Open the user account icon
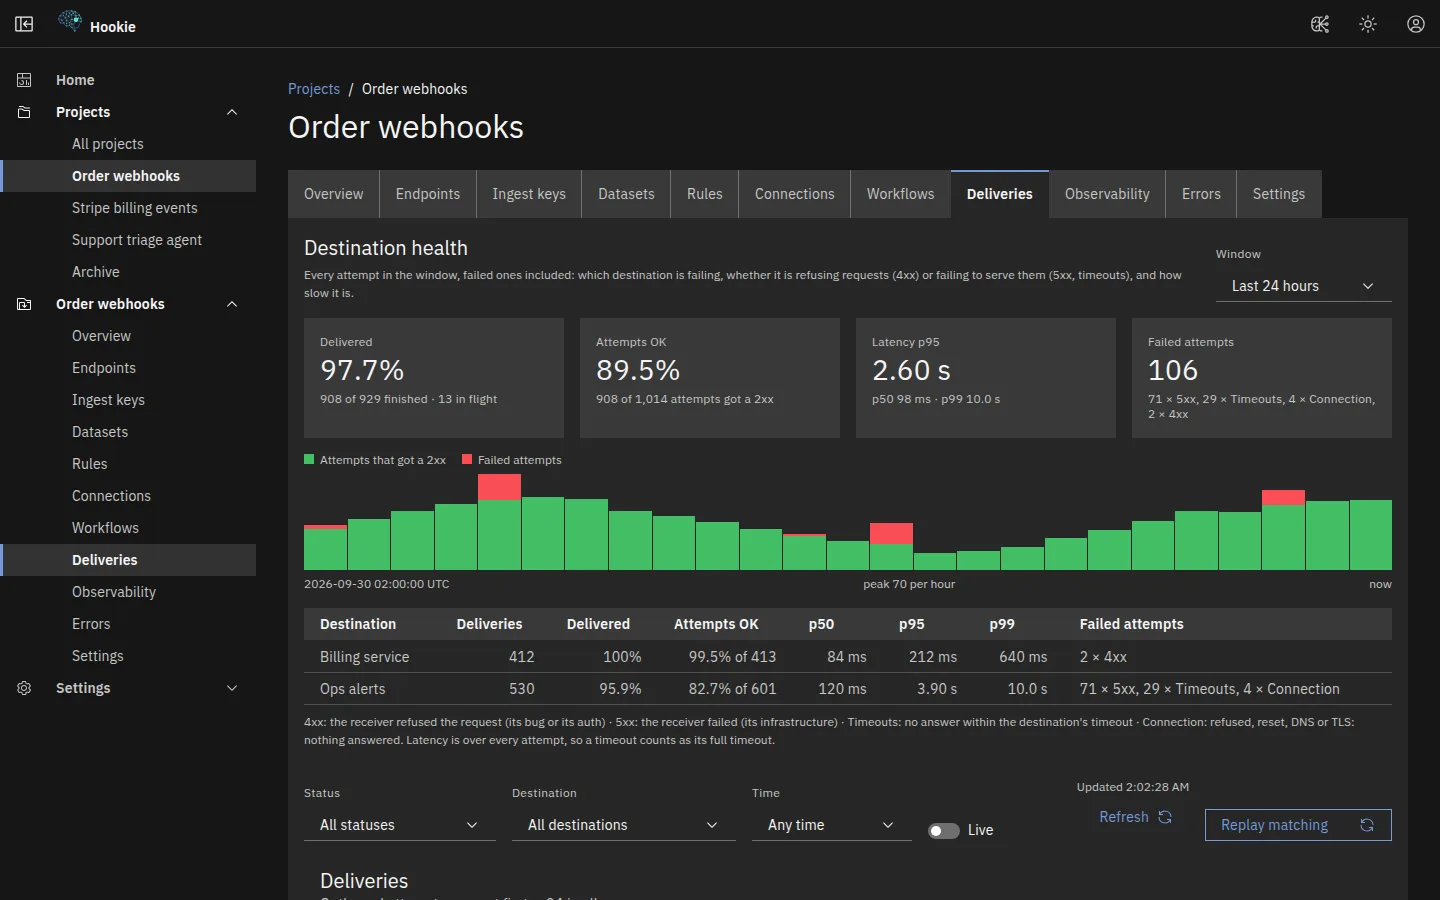 click(1416, 24)
